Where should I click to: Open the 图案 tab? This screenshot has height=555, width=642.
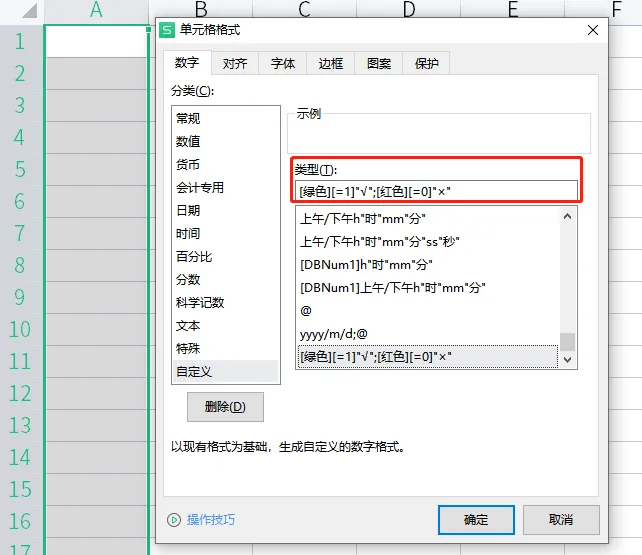tap(379, 63)
